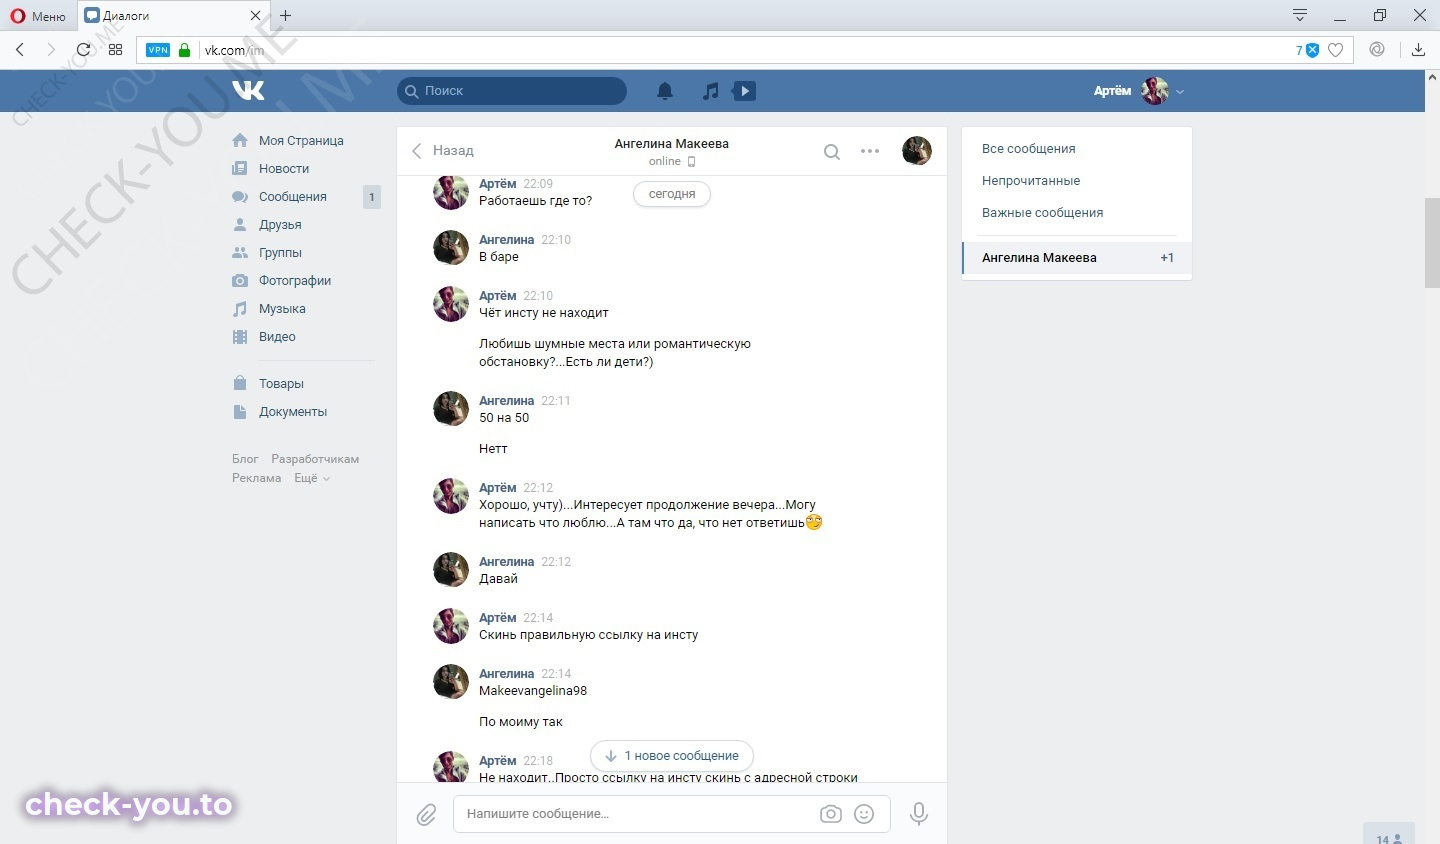Toggle the VPN badge in address bar

[x=158, y=50]
